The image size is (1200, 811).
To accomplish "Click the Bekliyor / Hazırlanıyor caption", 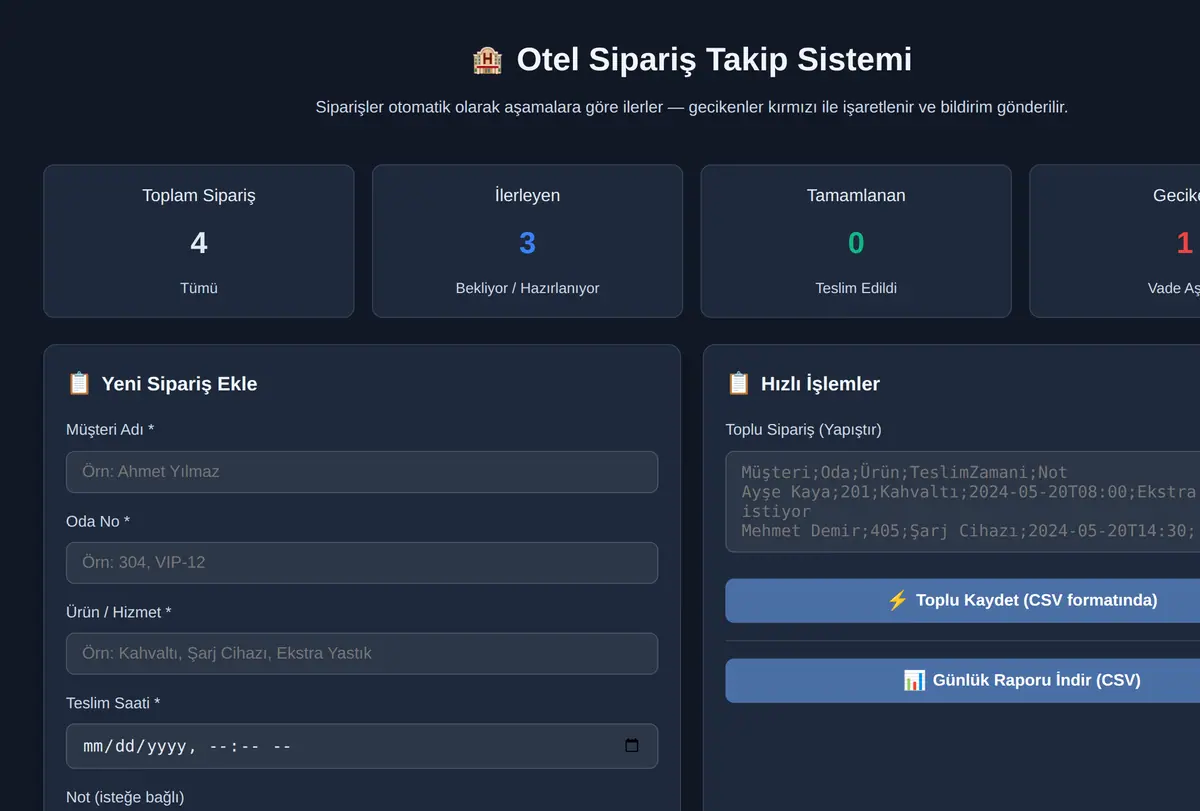I will pos(527,288).
